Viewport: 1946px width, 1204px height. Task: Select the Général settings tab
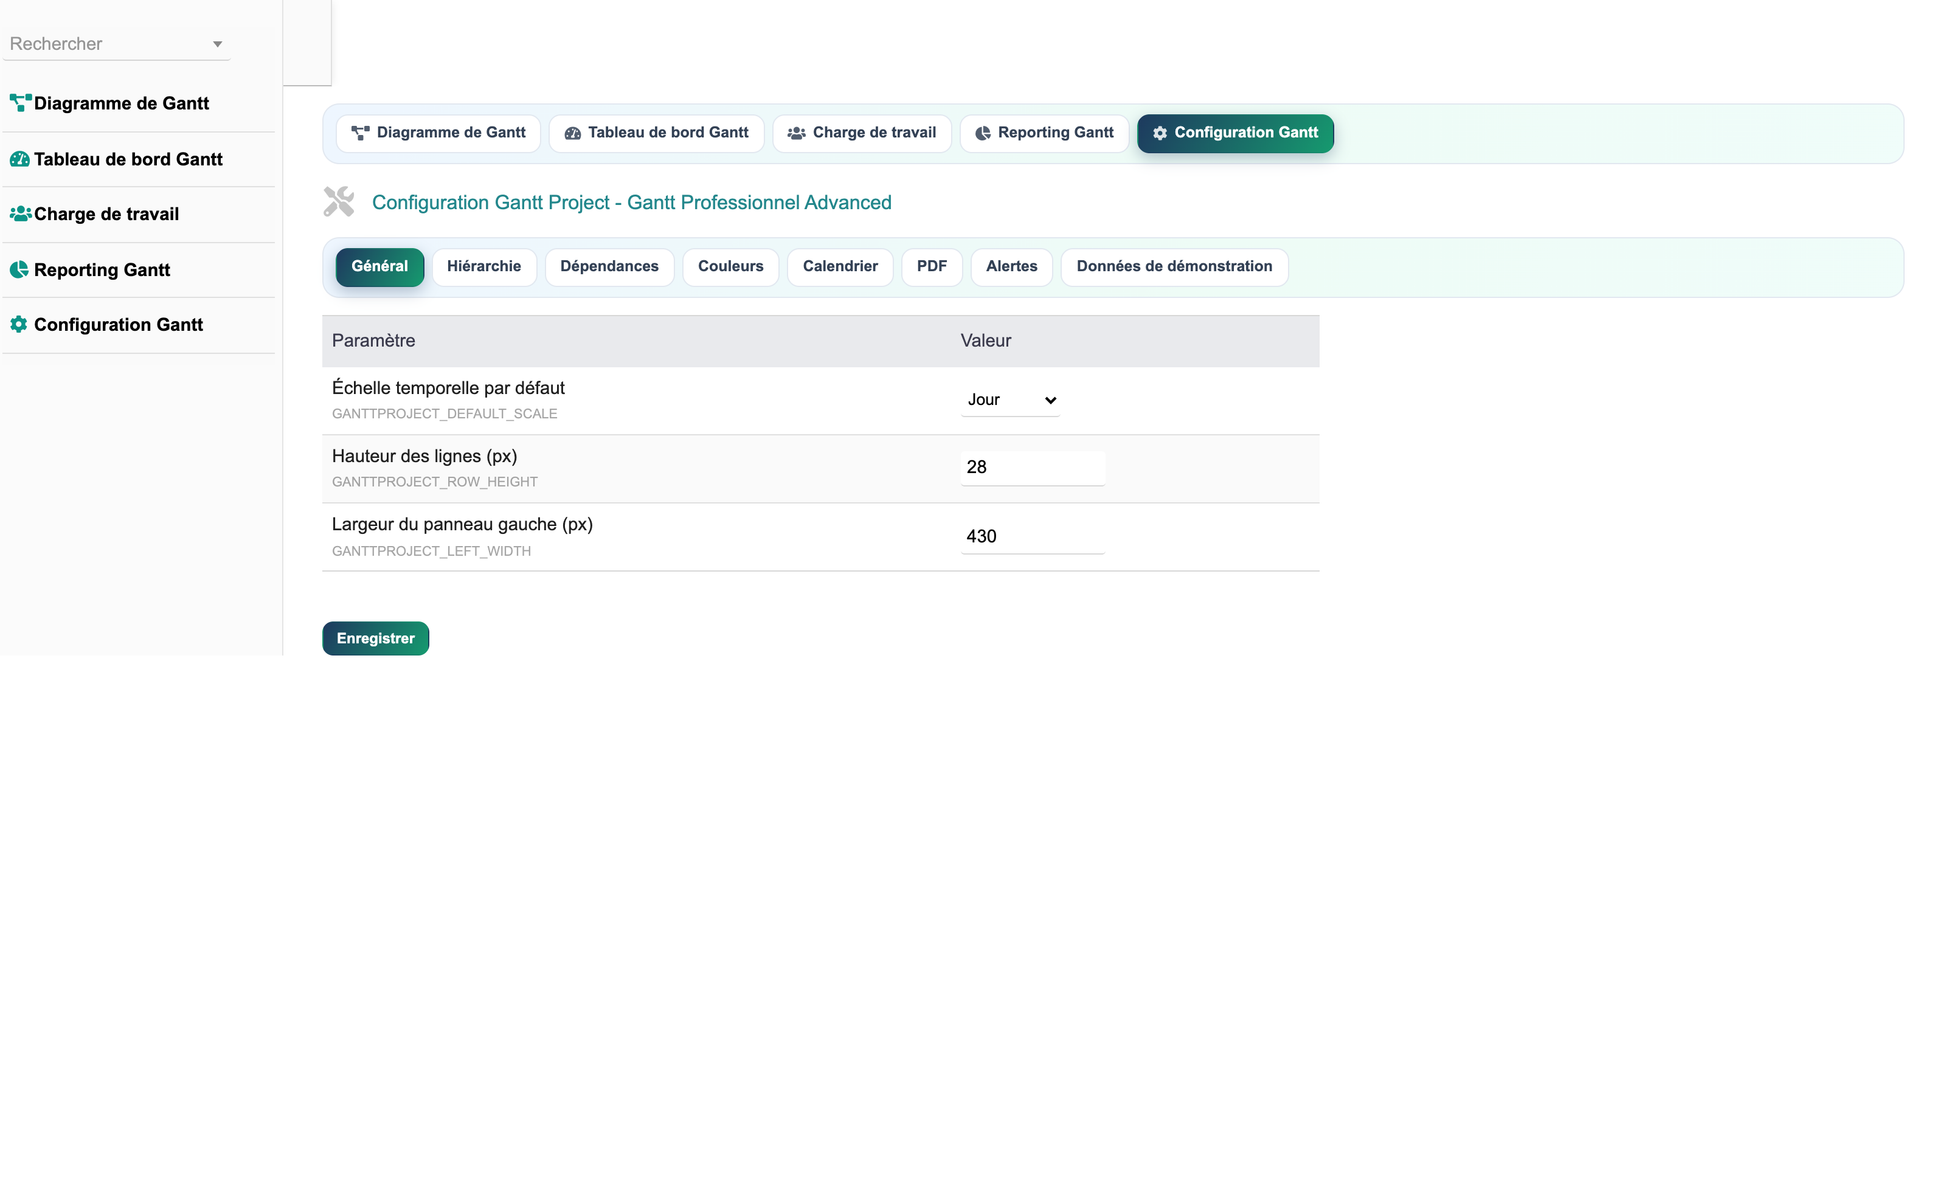(380, 267)
